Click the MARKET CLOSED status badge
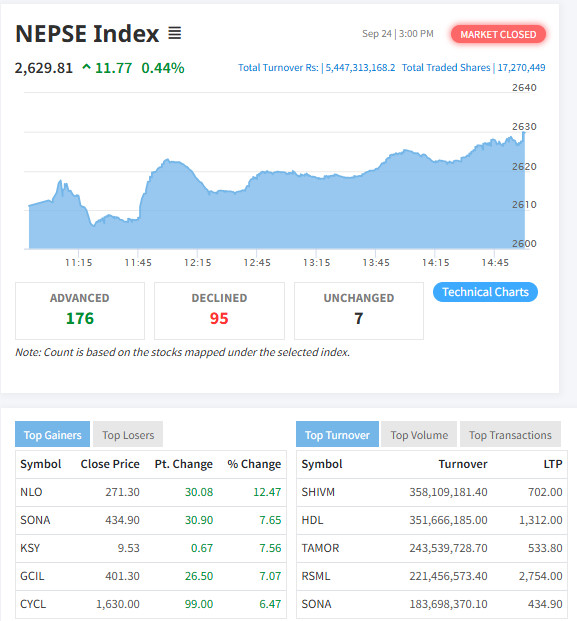 [498, 34]
